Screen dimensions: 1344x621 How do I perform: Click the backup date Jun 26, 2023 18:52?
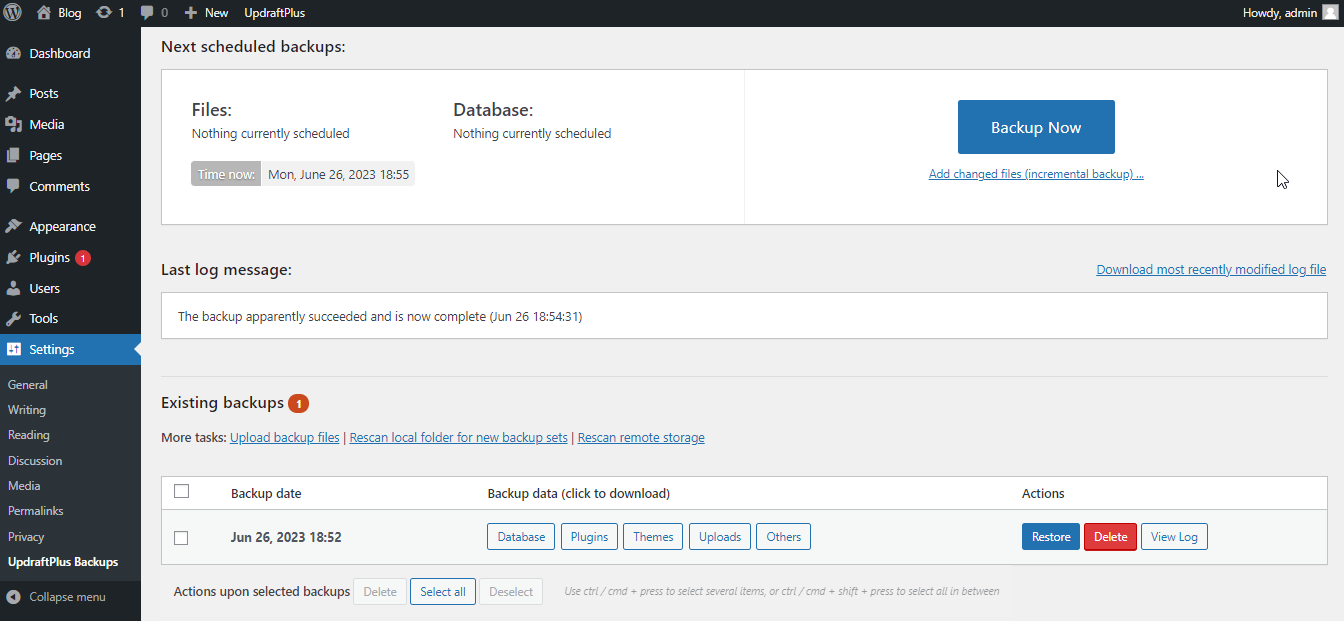coord(286,537)
